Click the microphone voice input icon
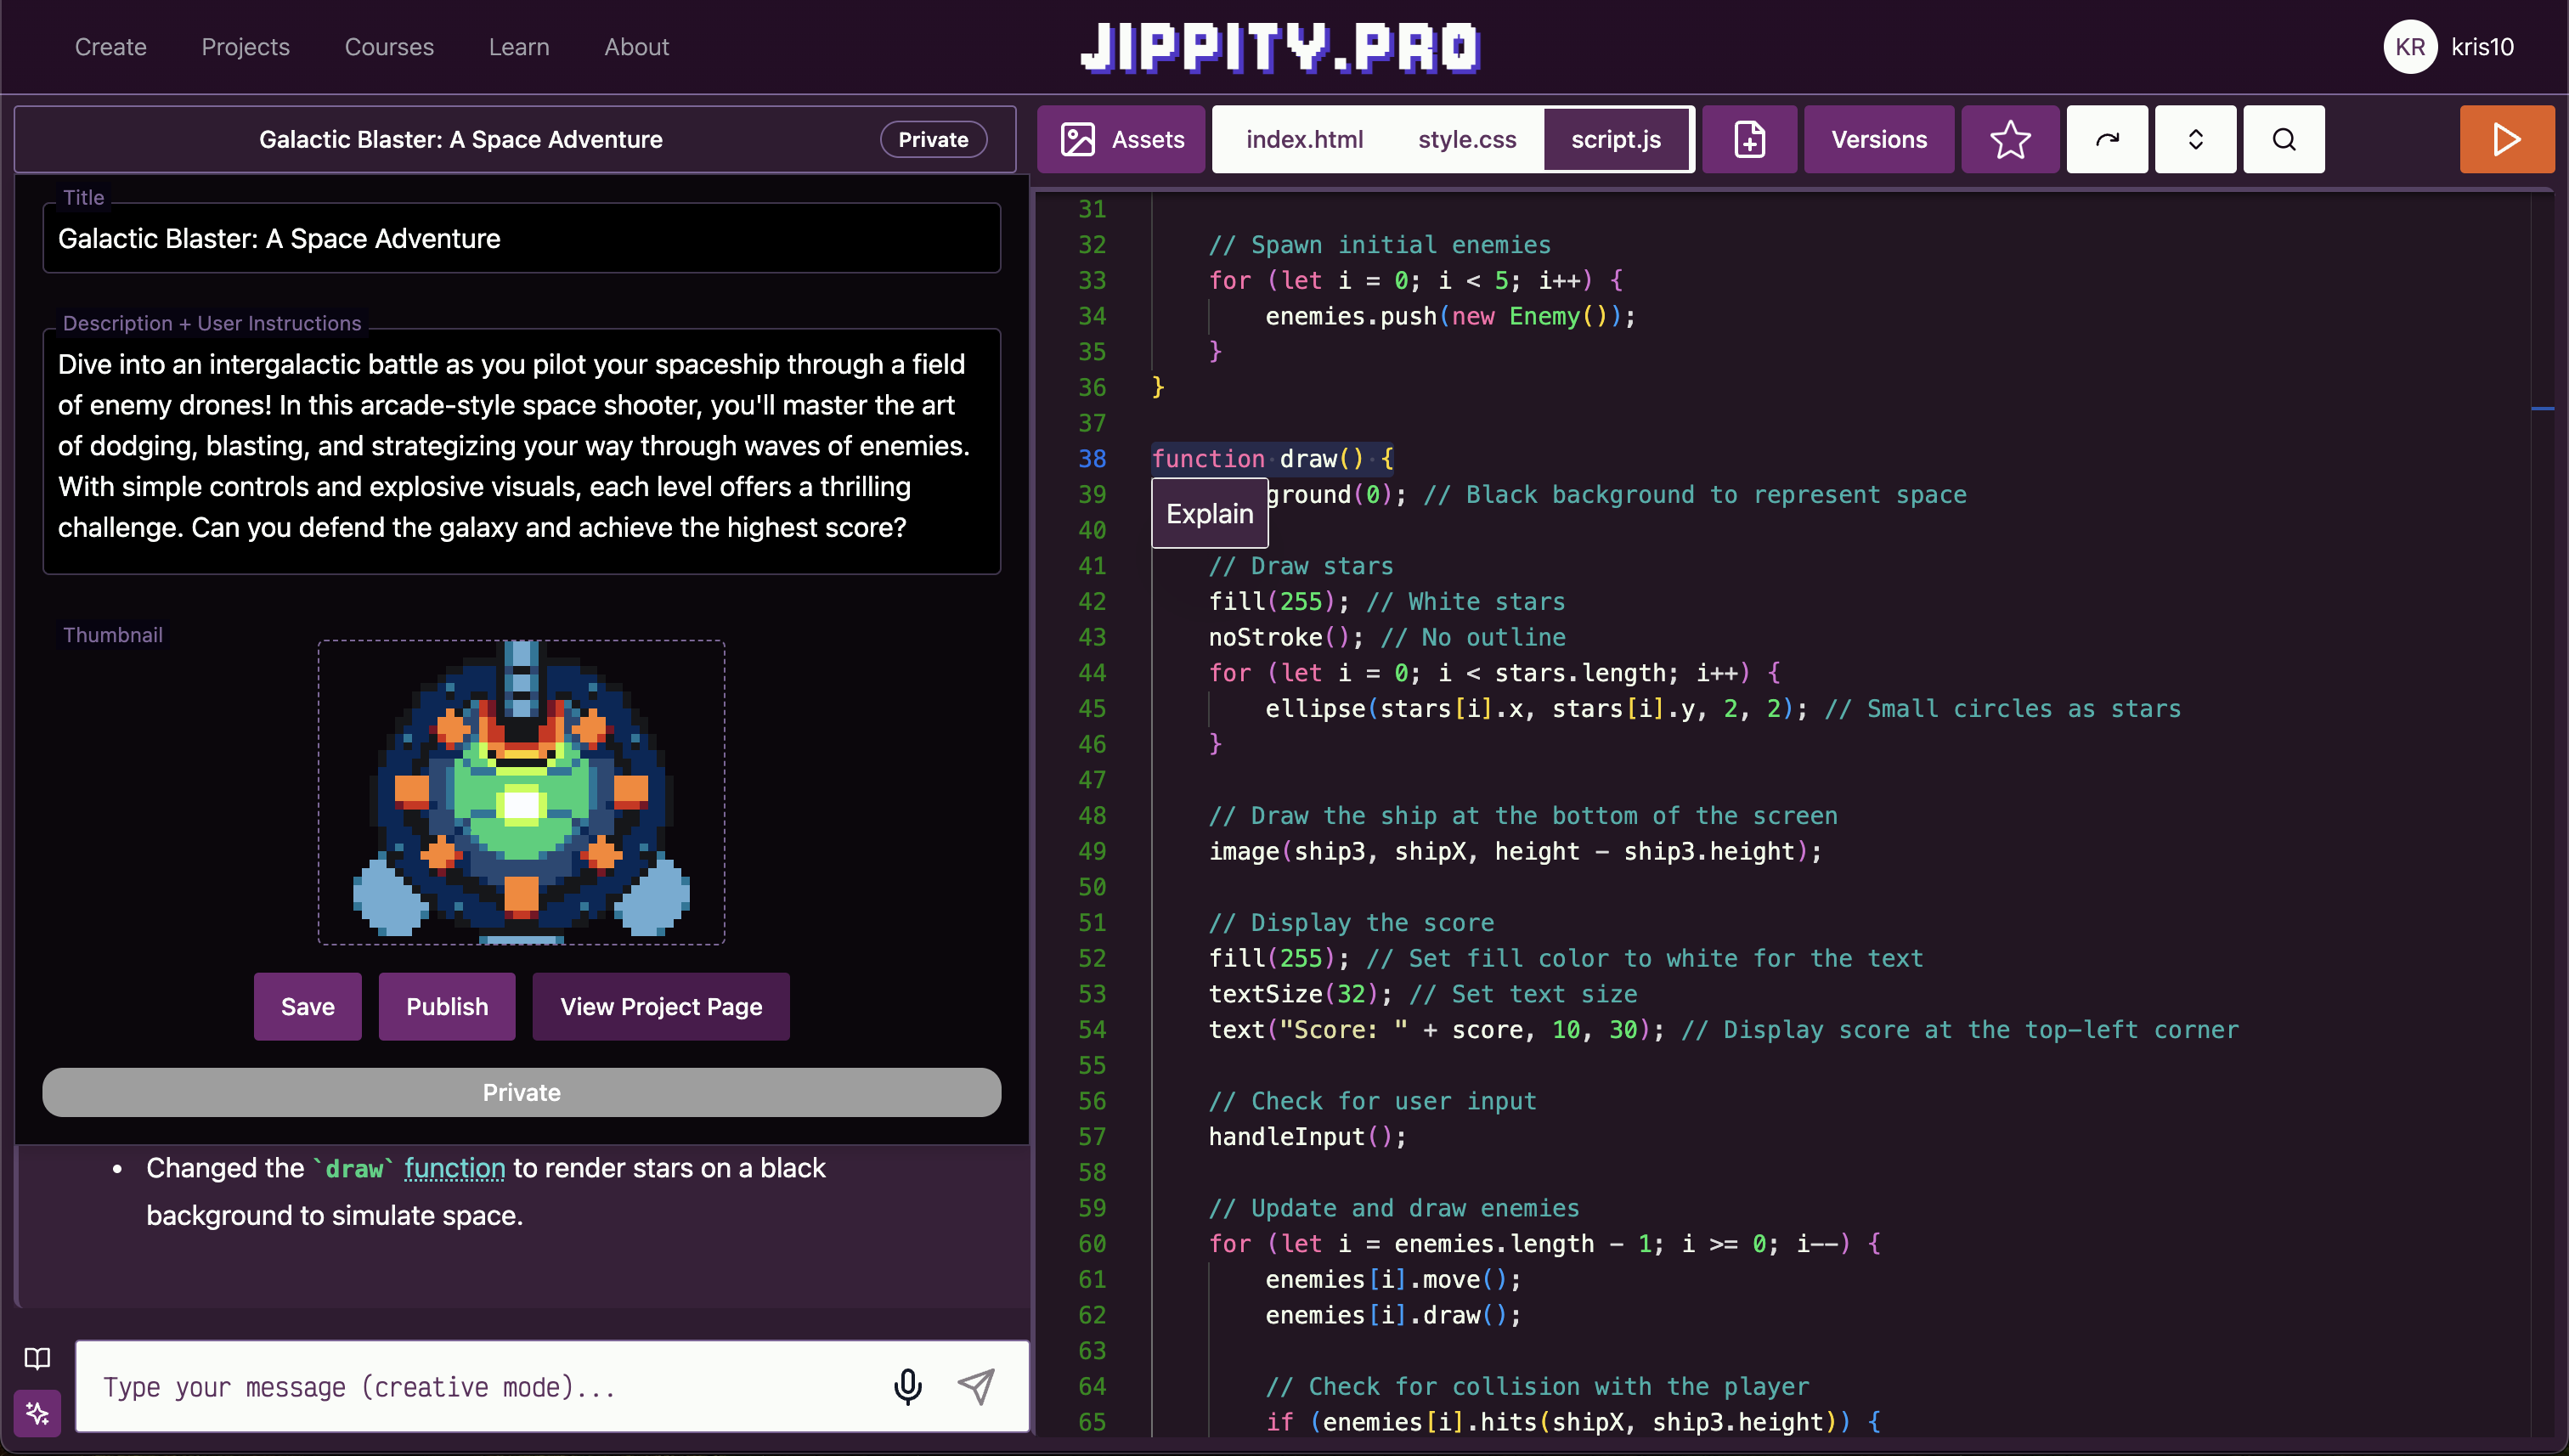The height and width of the screenshot is (1456, 2569). [x=907, y=1386]
